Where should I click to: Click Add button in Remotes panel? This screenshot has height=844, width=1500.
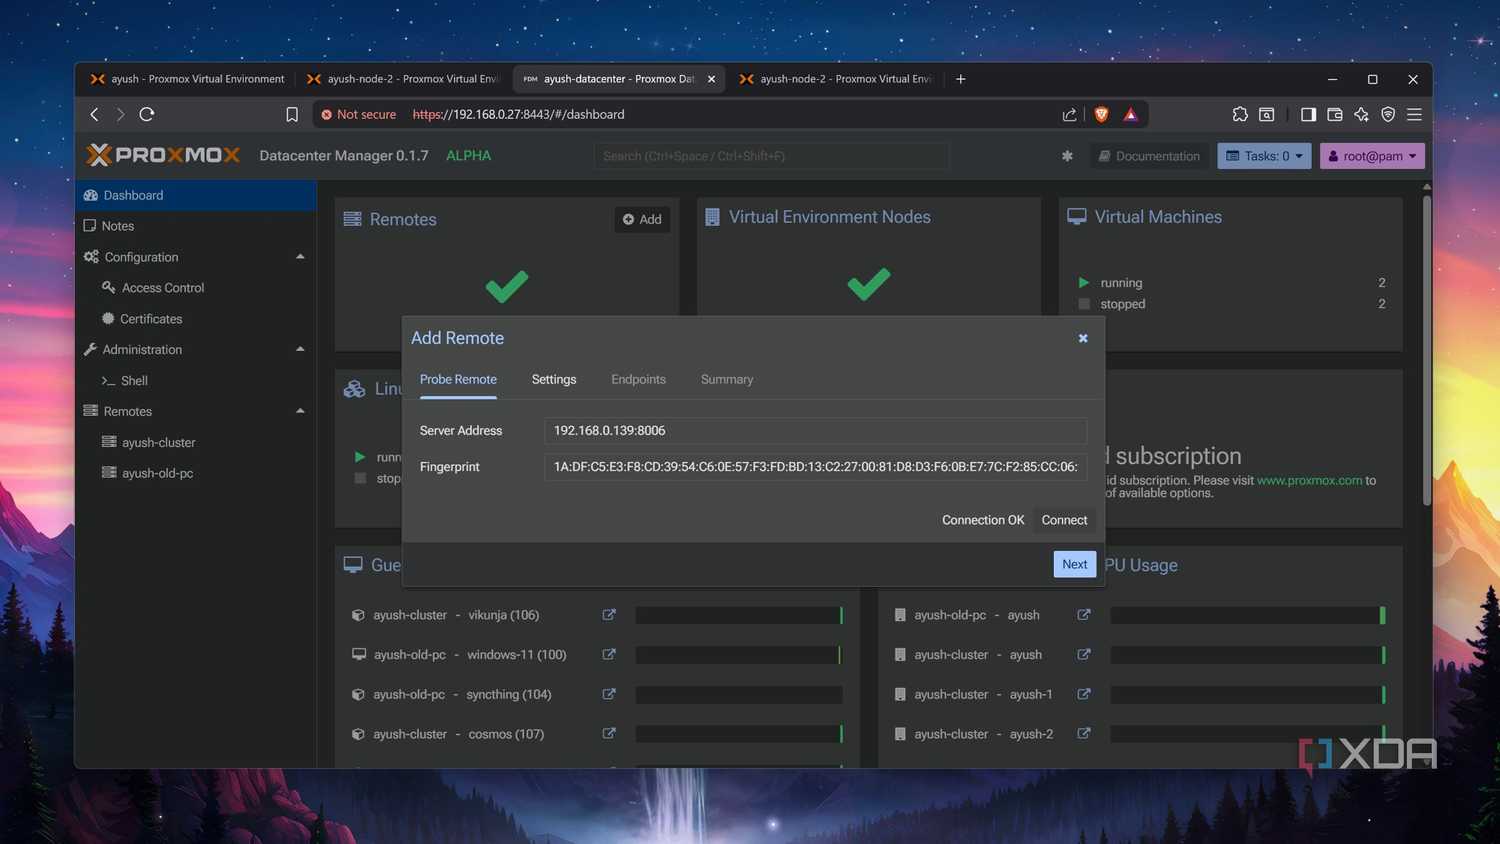pos(642,220)
